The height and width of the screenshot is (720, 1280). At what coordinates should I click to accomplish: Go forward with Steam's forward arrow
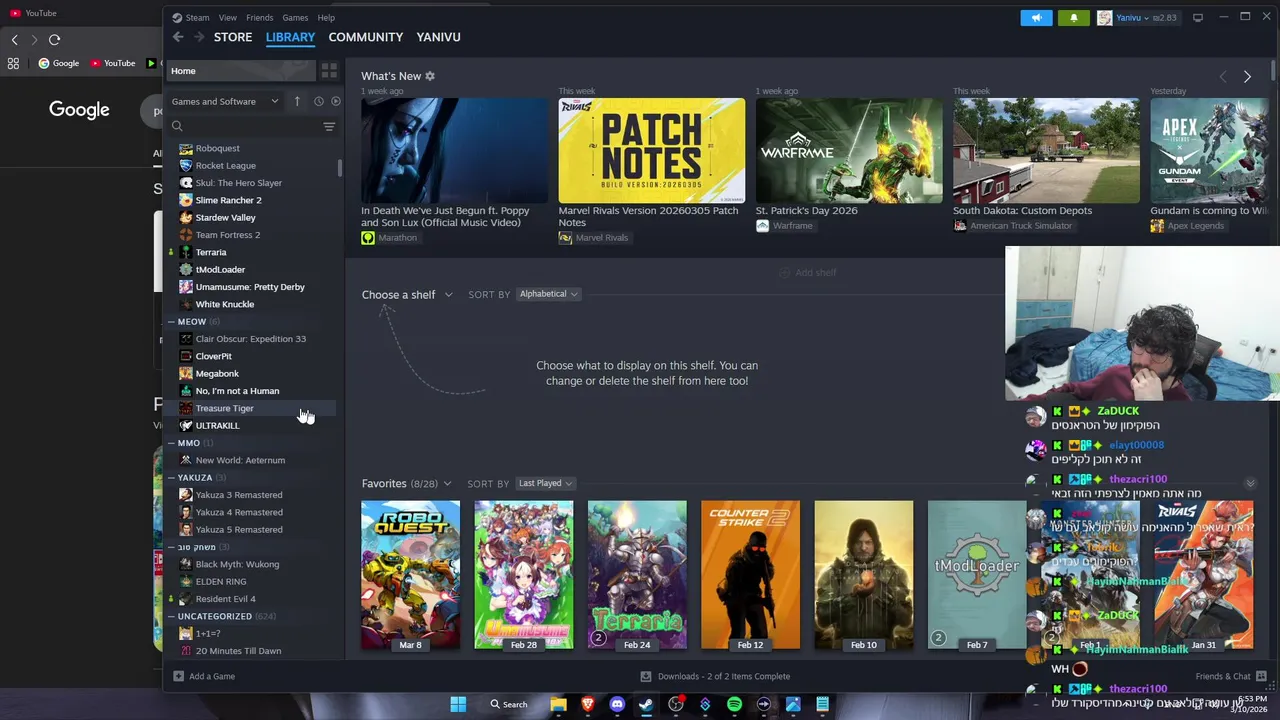(199, 37)
